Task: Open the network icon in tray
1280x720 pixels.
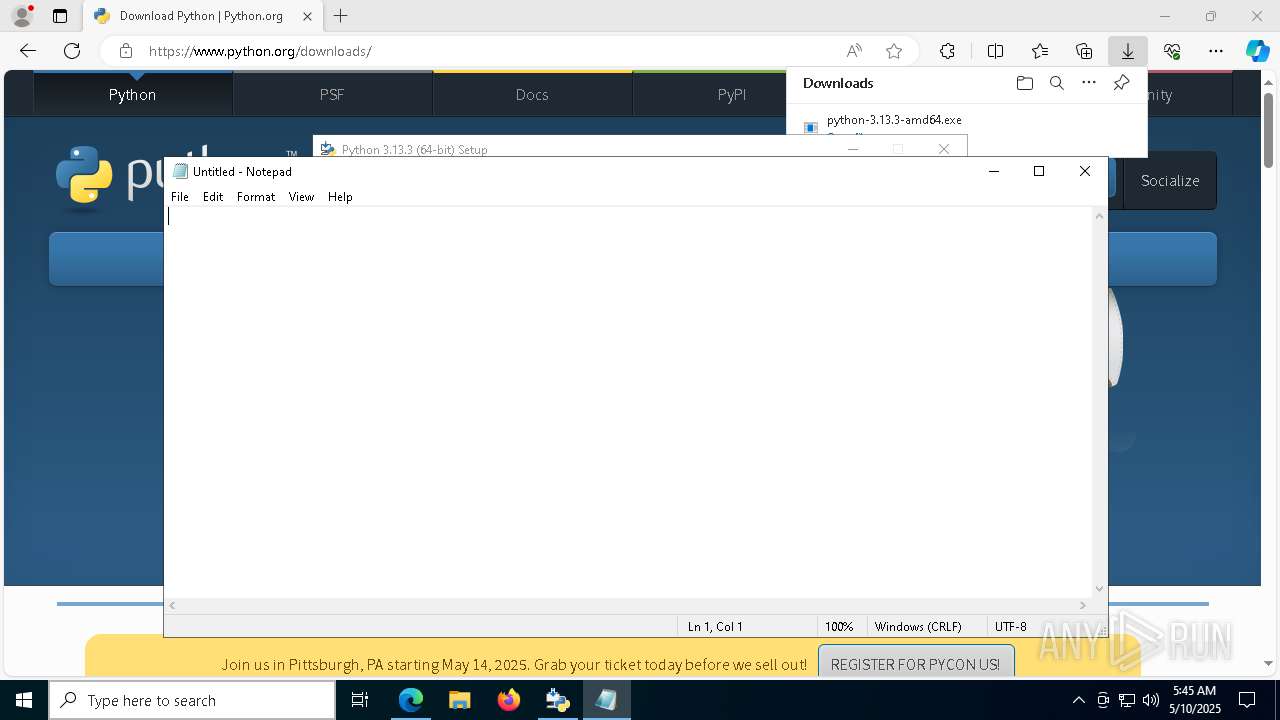Action: (1127, 700)
